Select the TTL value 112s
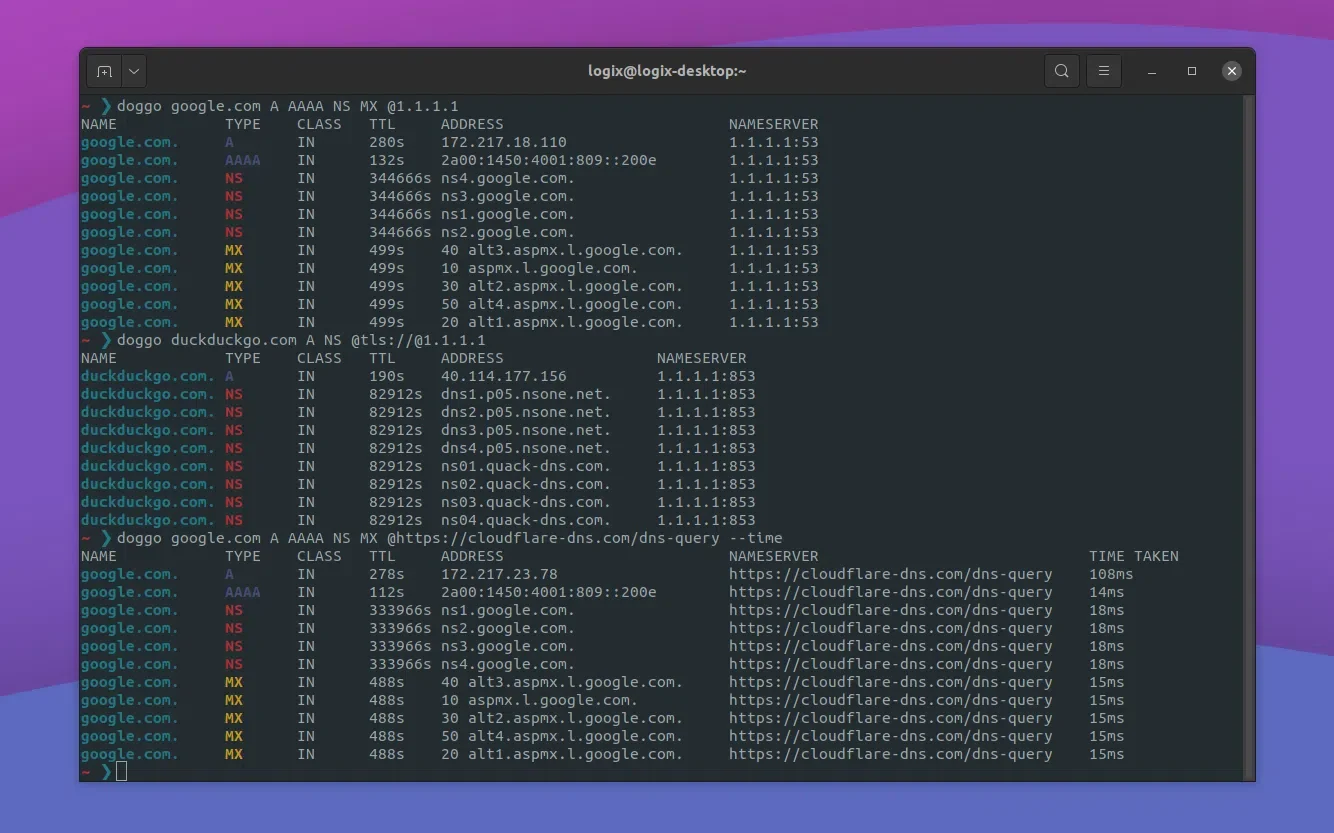Viewport: 1334px width, 833px height. click(x=387, y=592)
